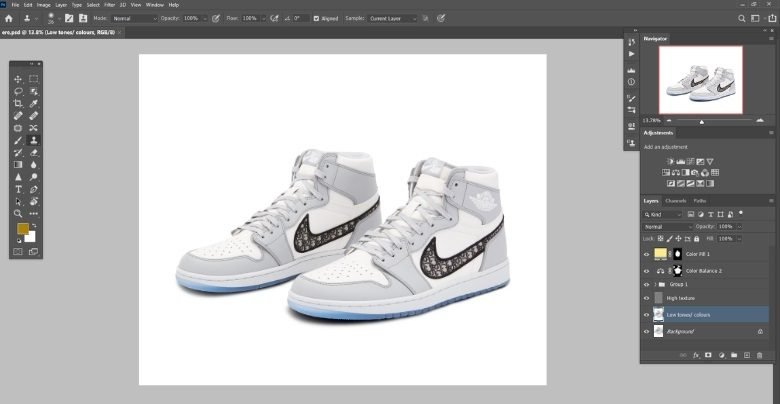The height and width of the screenshot is (404, 780).
Task: Switch to the Channels tab
Action: pyautogui.click(x=676, y=201)
